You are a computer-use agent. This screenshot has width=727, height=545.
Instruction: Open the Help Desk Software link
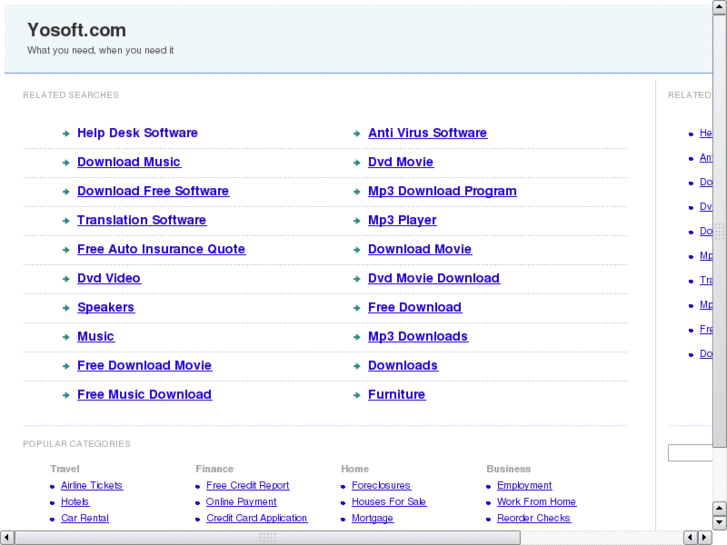tap(137, 133)
